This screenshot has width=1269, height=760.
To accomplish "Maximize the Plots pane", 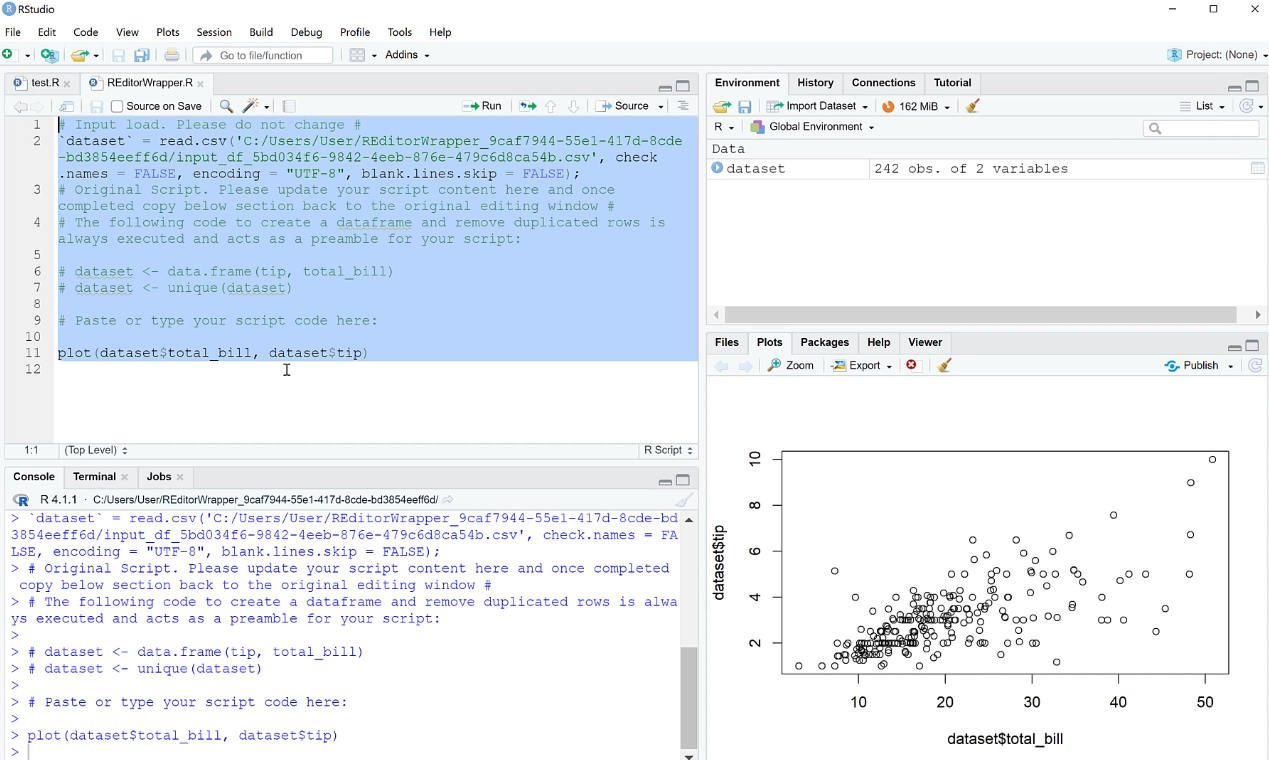I will click(1252, 346).
